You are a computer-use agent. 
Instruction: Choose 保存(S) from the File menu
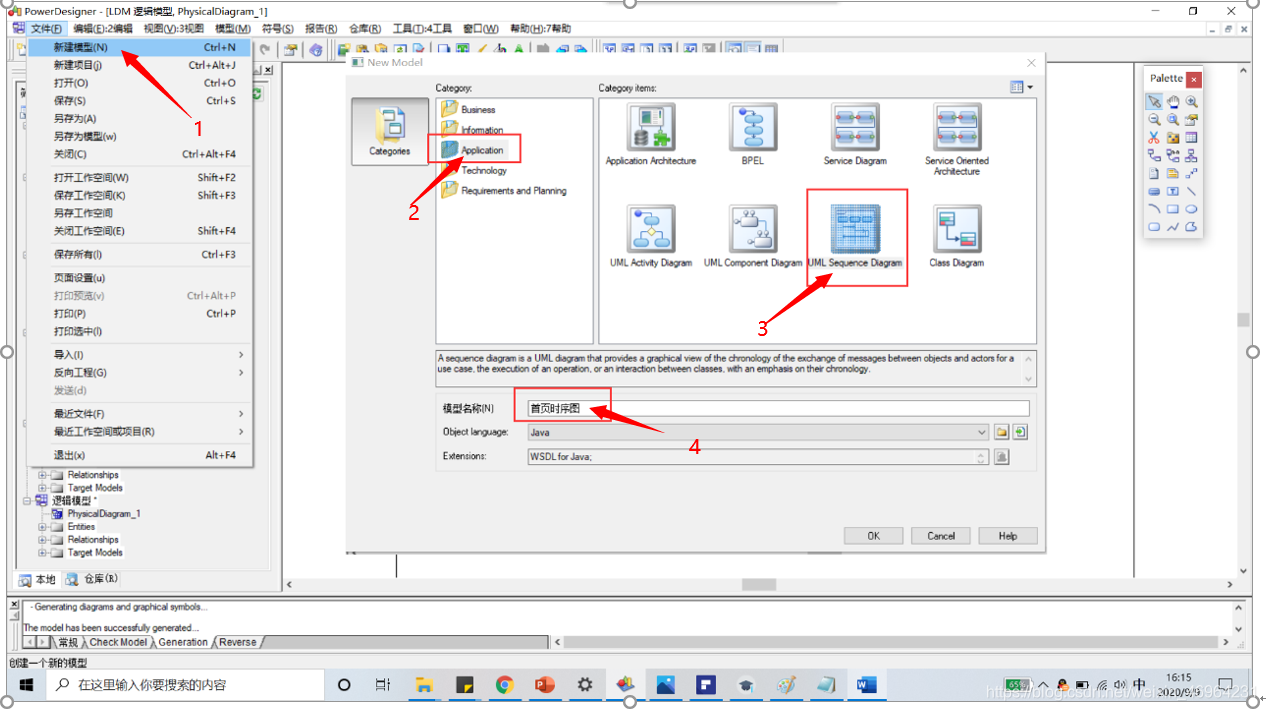click(x=140, y=101)
